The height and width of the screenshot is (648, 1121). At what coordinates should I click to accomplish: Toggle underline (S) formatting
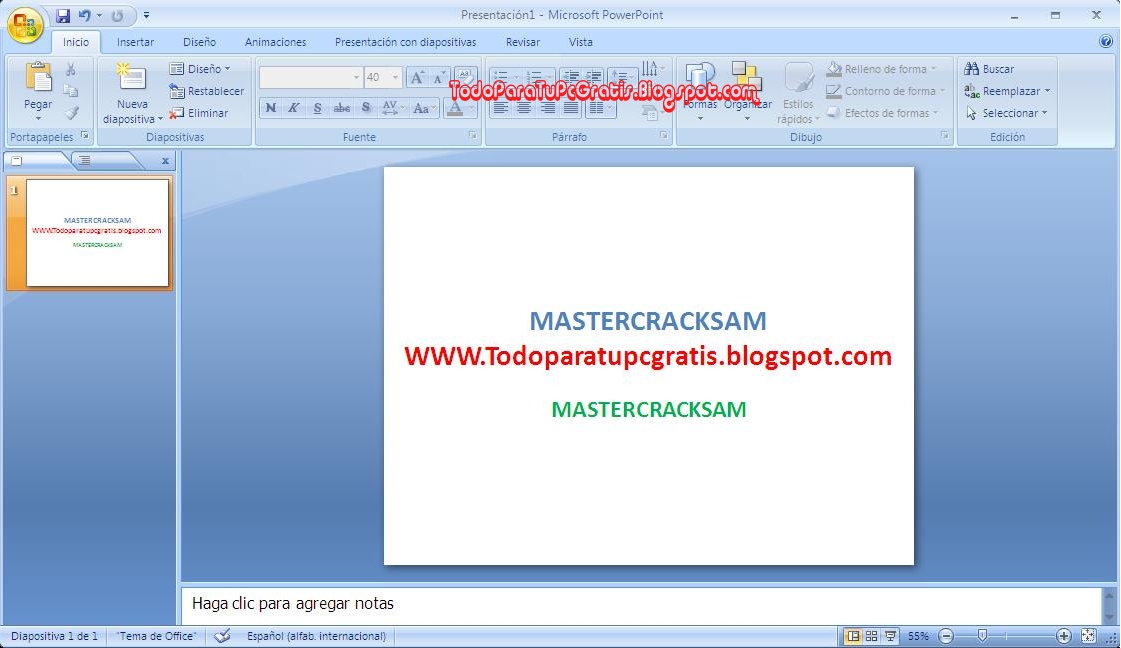tap(317, 108)
